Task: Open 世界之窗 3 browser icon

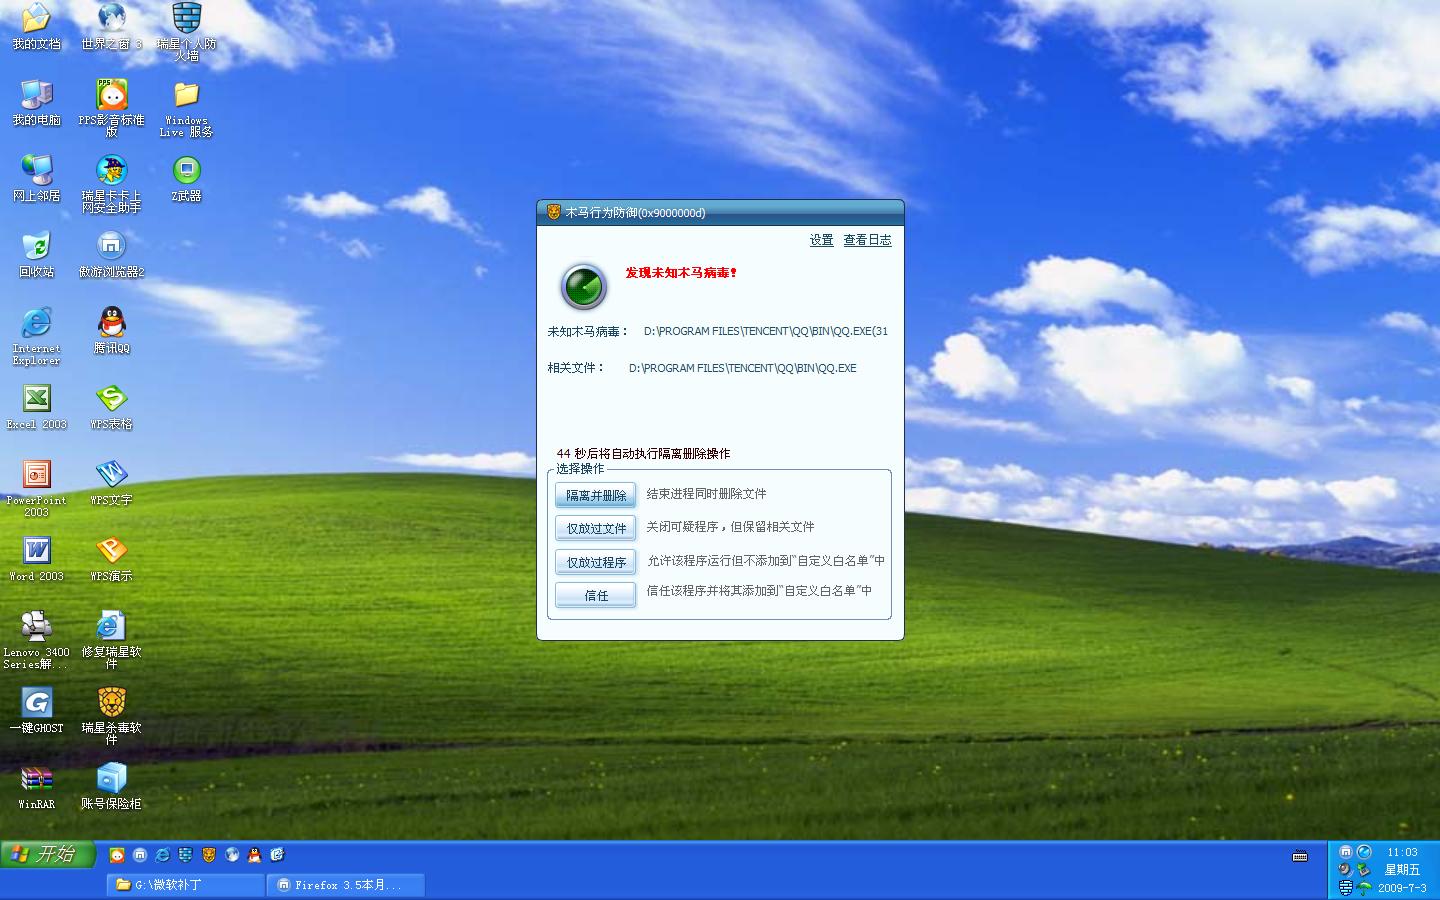Action: pyautogui.click(x=111, y=27)
